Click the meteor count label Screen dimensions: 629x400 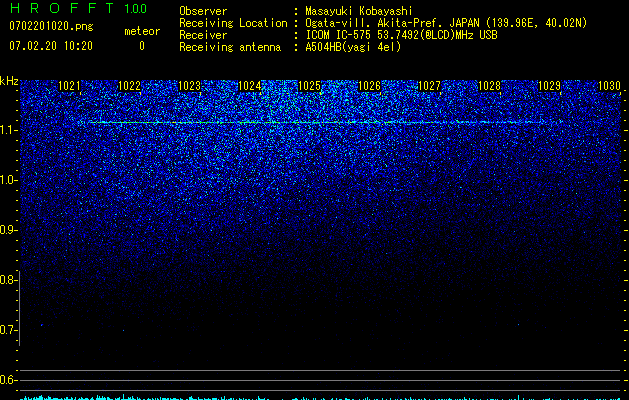coord(142,31)
